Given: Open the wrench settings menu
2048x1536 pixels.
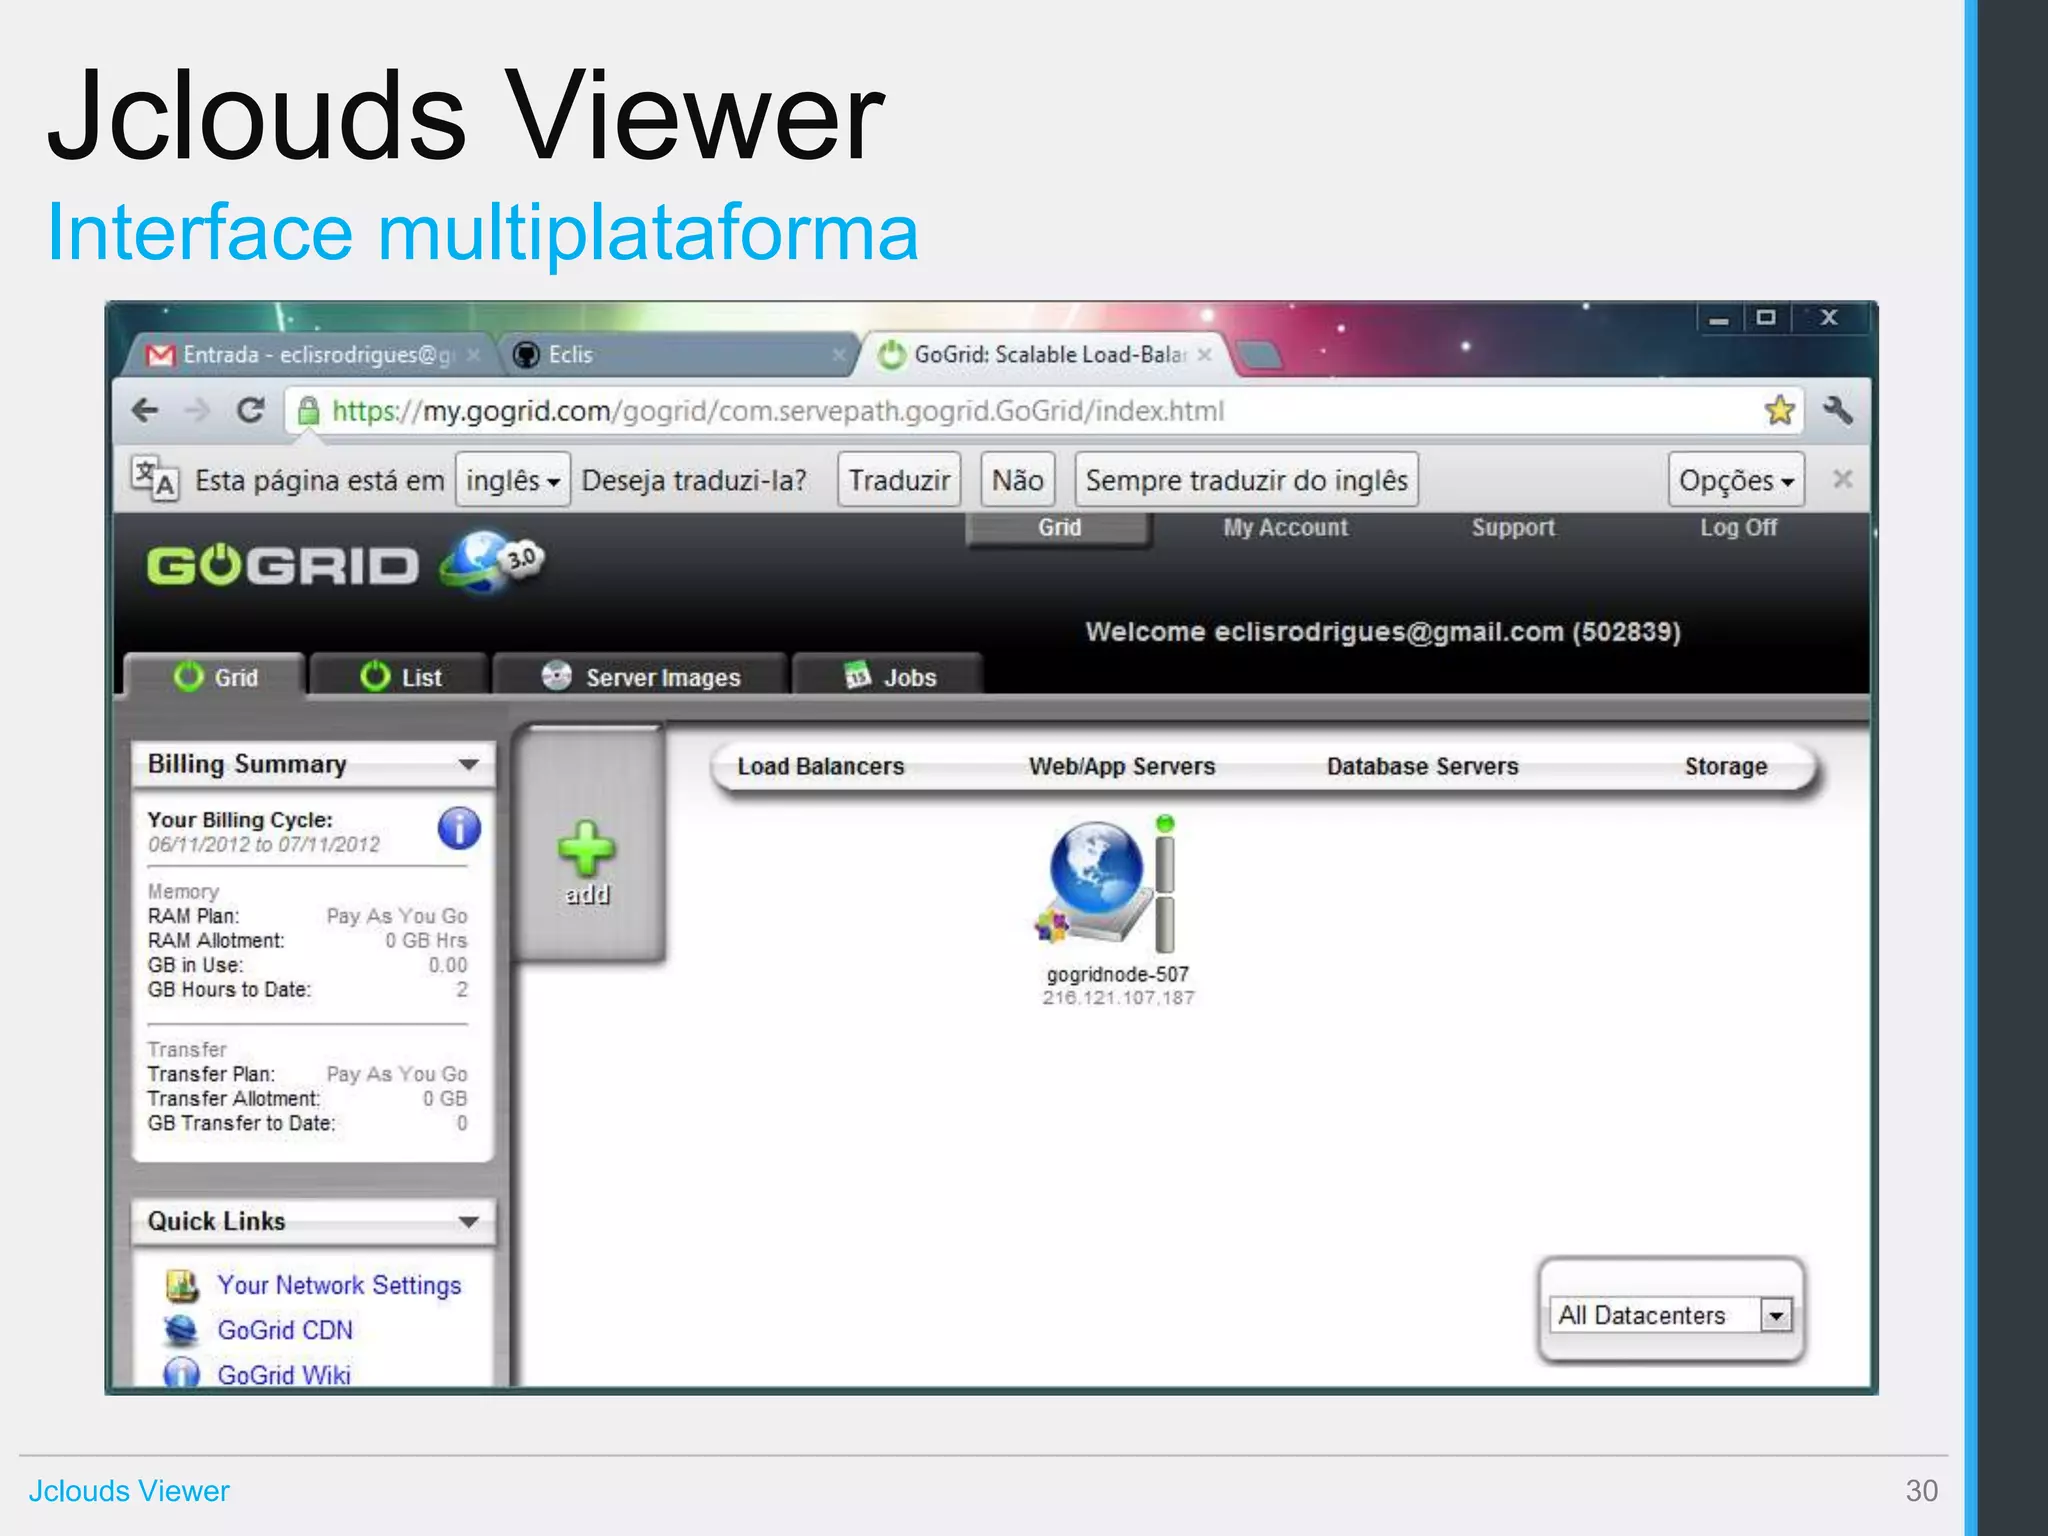Looking at the screenshot, I should click(1837, 410).
